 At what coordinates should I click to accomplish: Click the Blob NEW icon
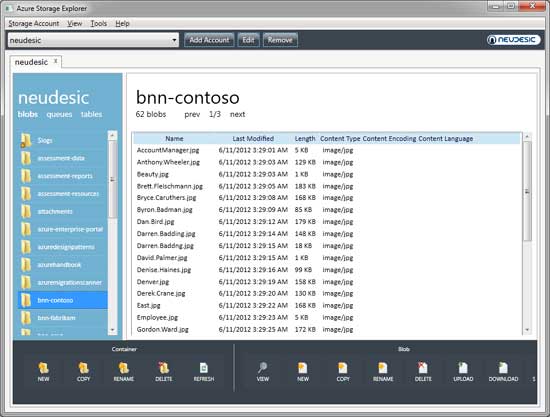[x=303, y=368]
